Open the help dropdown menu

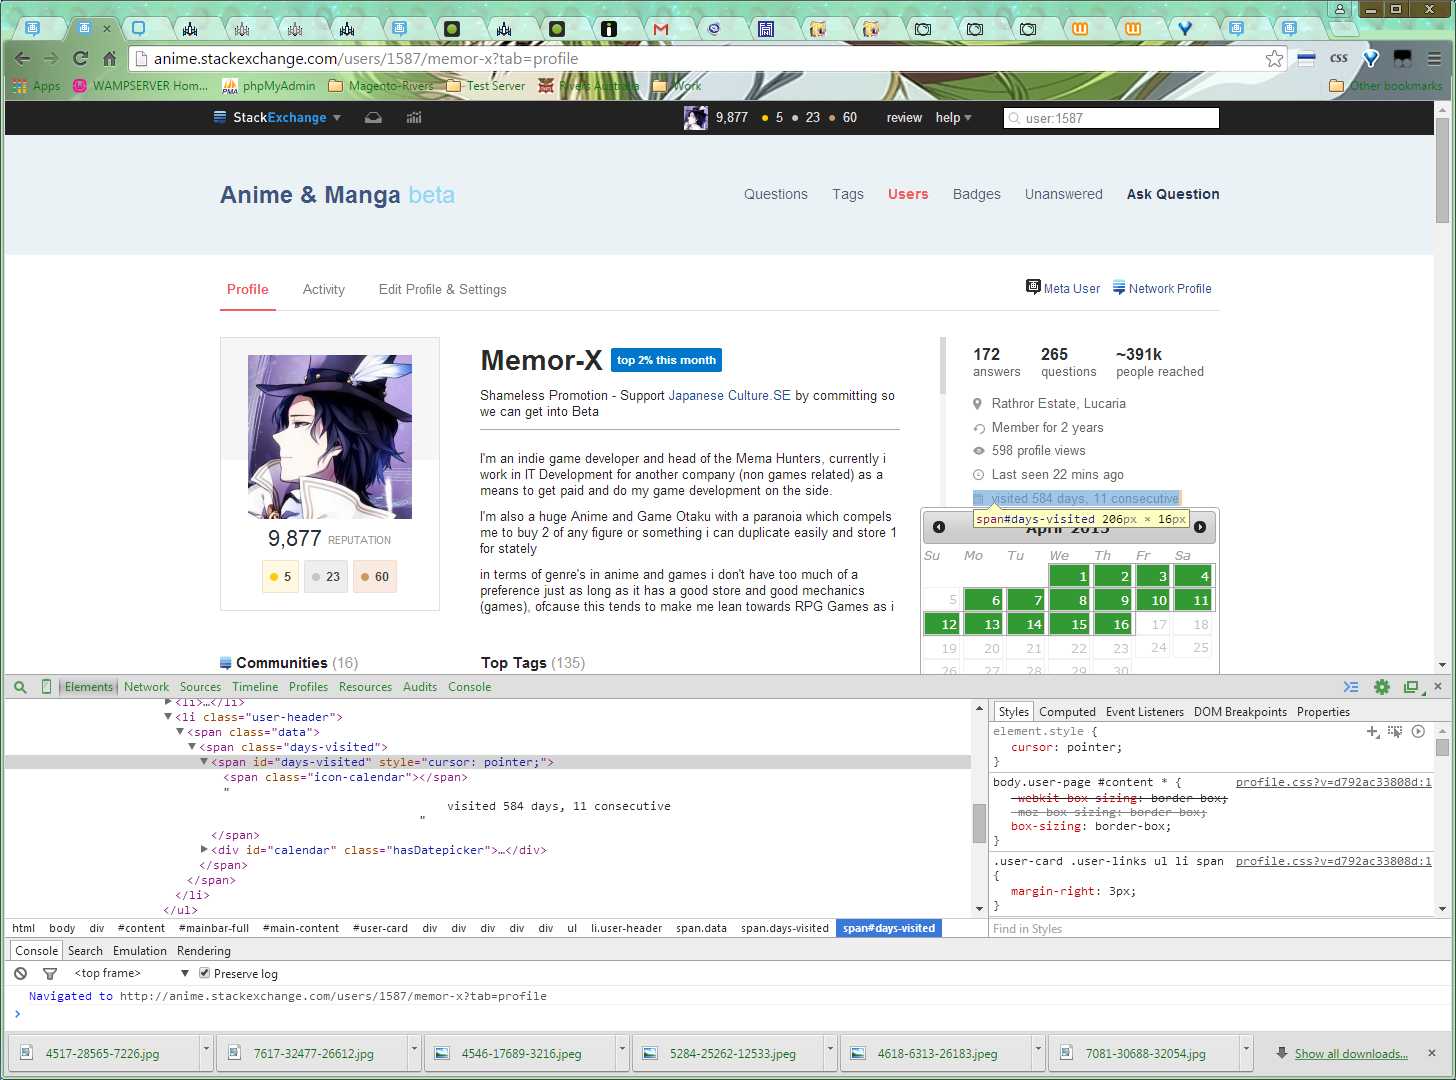pyautogui.click(x=953, y=118)
